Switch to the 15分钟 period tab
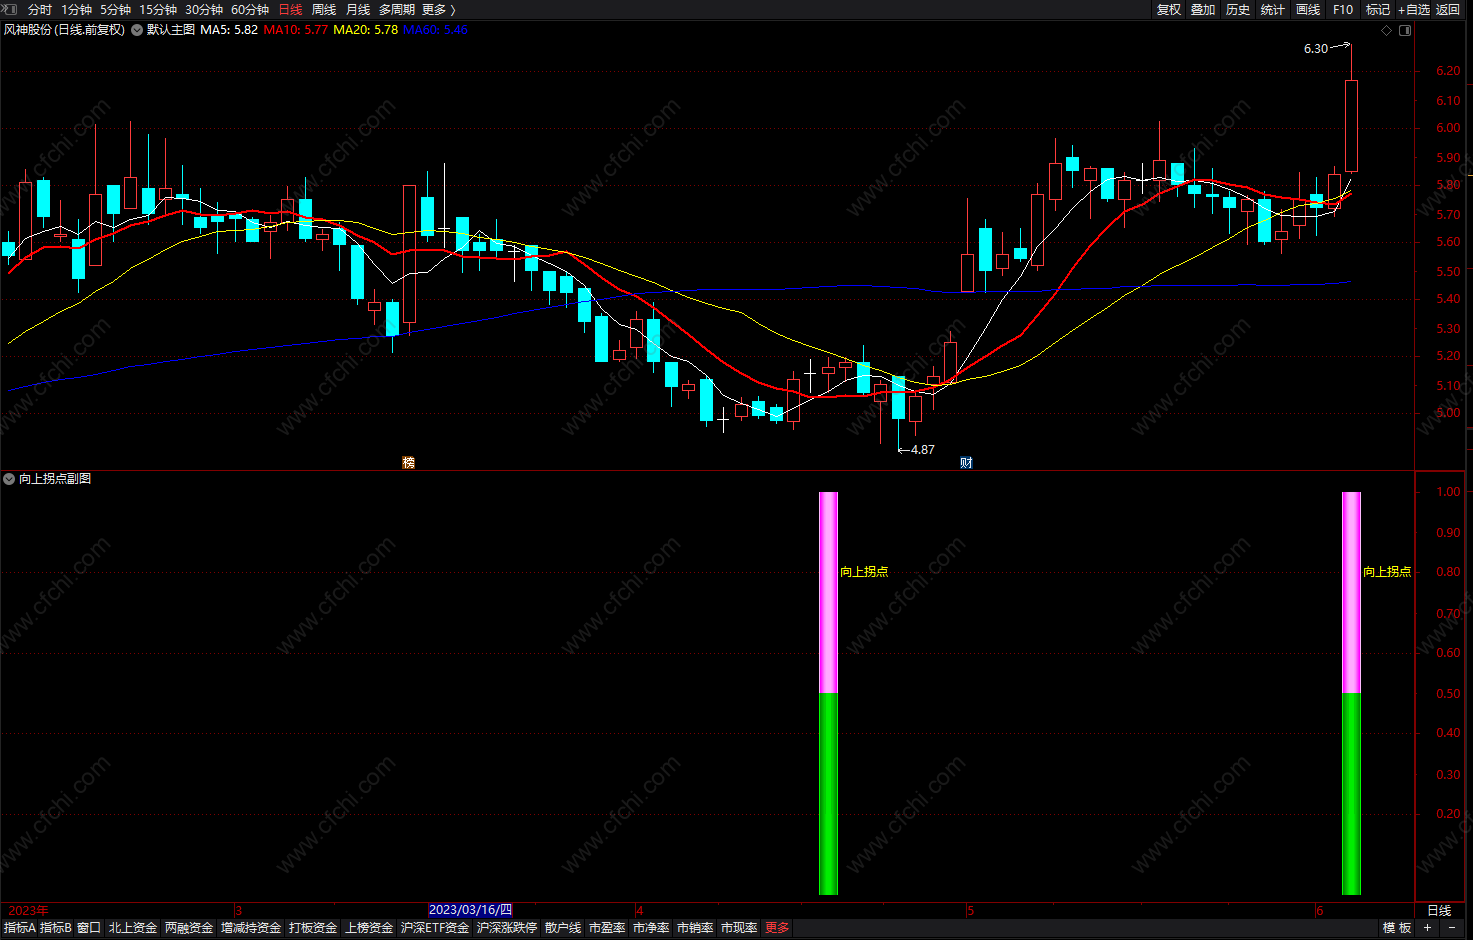1473x940 pixels. click(x=158, y=9)
